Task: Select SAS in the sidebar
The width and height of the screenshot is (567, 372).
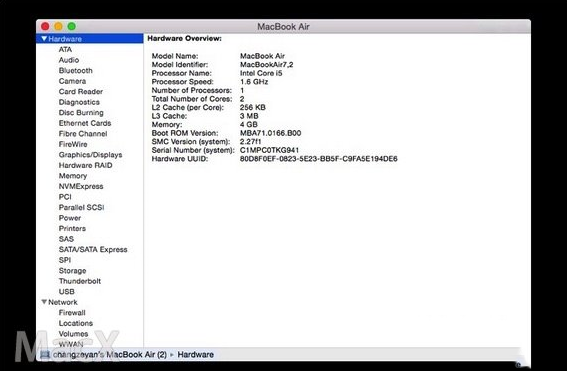Action: 66,239
